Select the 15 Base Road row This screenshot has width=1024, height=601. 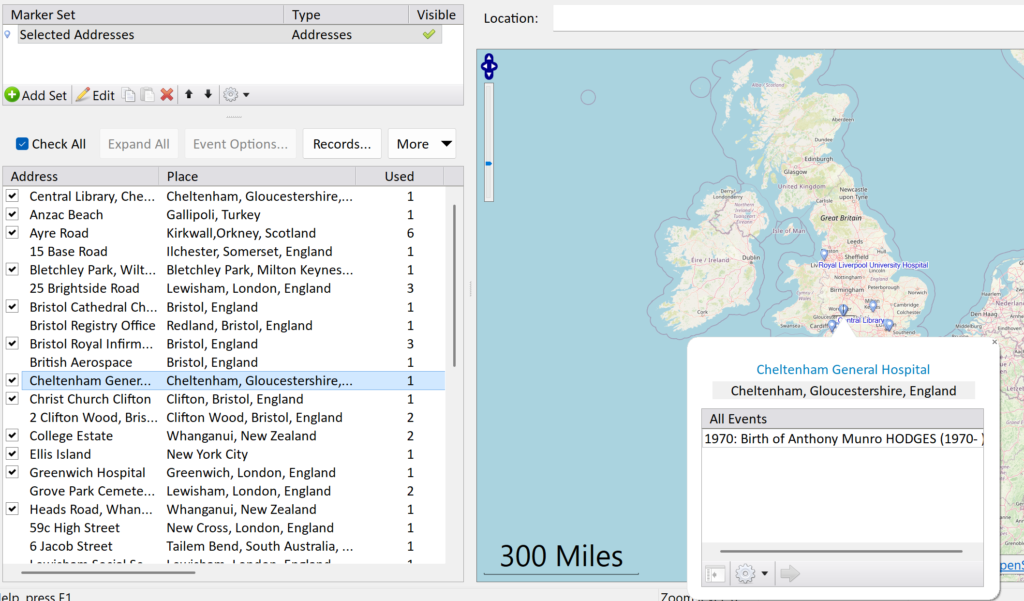[x=224, y=252]
